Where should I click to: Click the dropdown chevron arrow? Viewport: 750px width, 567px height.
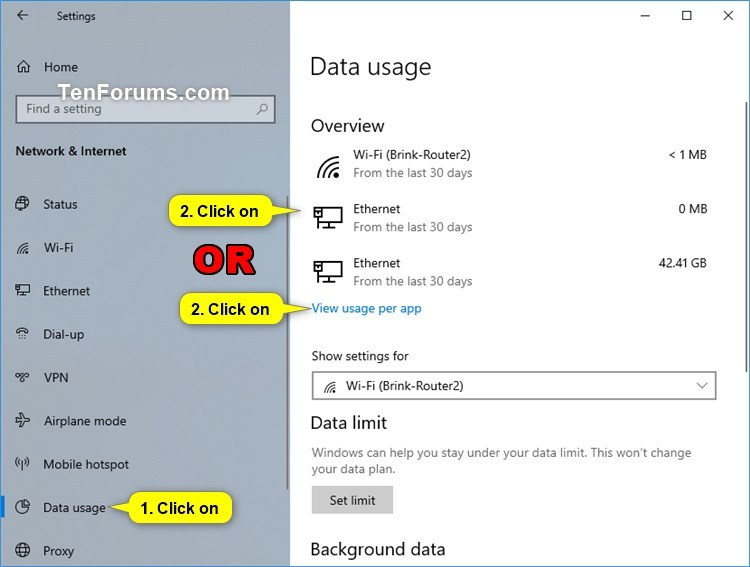(702, 386)
